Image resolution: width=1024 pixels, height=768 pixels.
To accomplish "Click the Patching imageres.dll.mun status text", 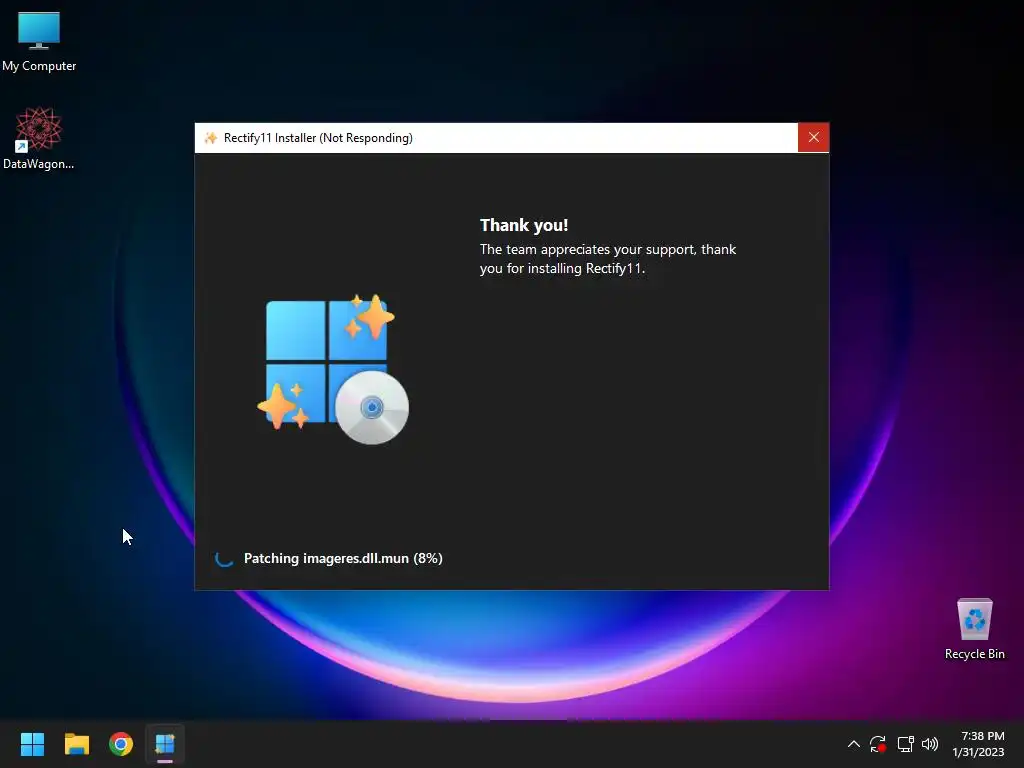I will pyautogui.click(x=343, y=558).
